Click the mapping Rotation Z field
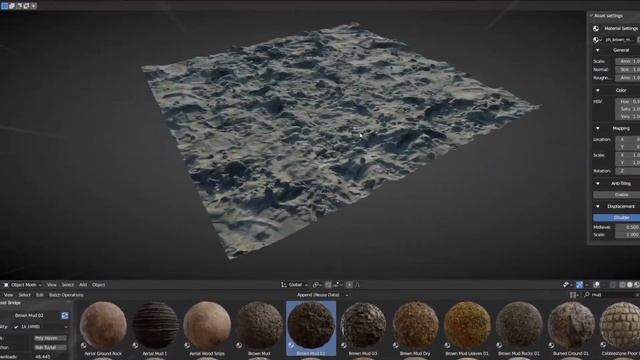 click(628, 171)
